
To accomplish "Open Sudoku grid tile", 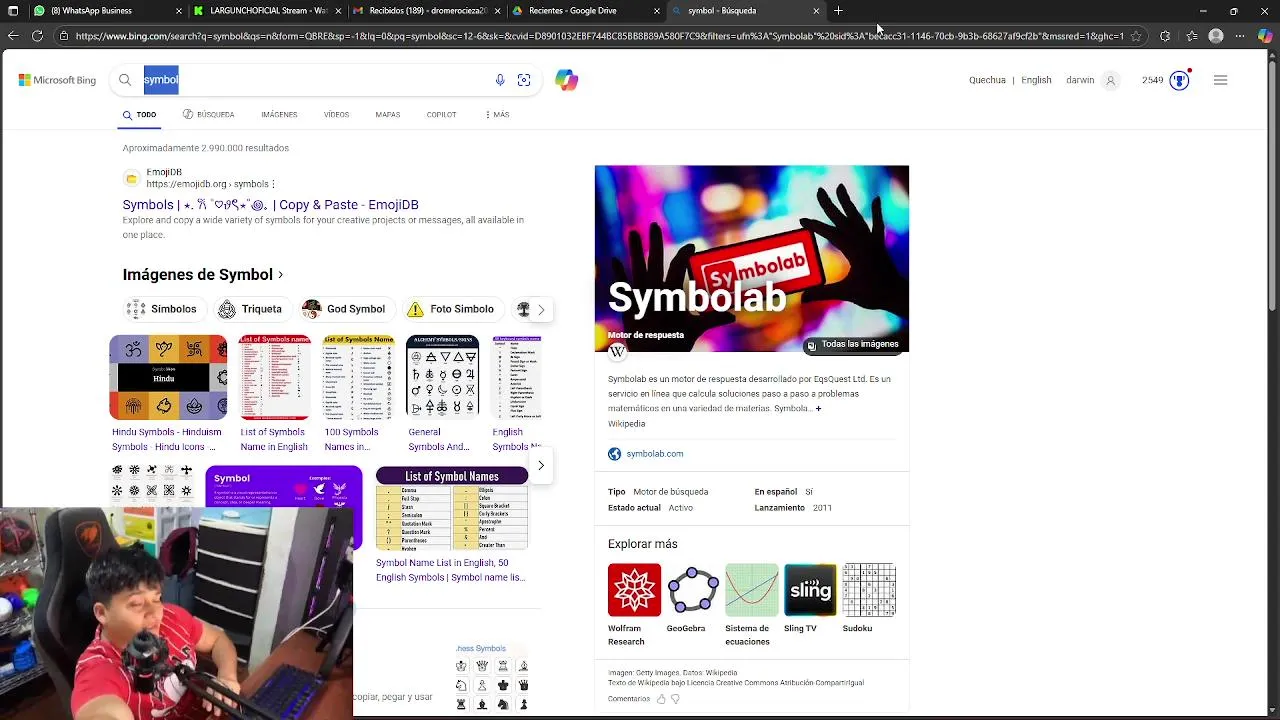I will (x=869, y=590).
